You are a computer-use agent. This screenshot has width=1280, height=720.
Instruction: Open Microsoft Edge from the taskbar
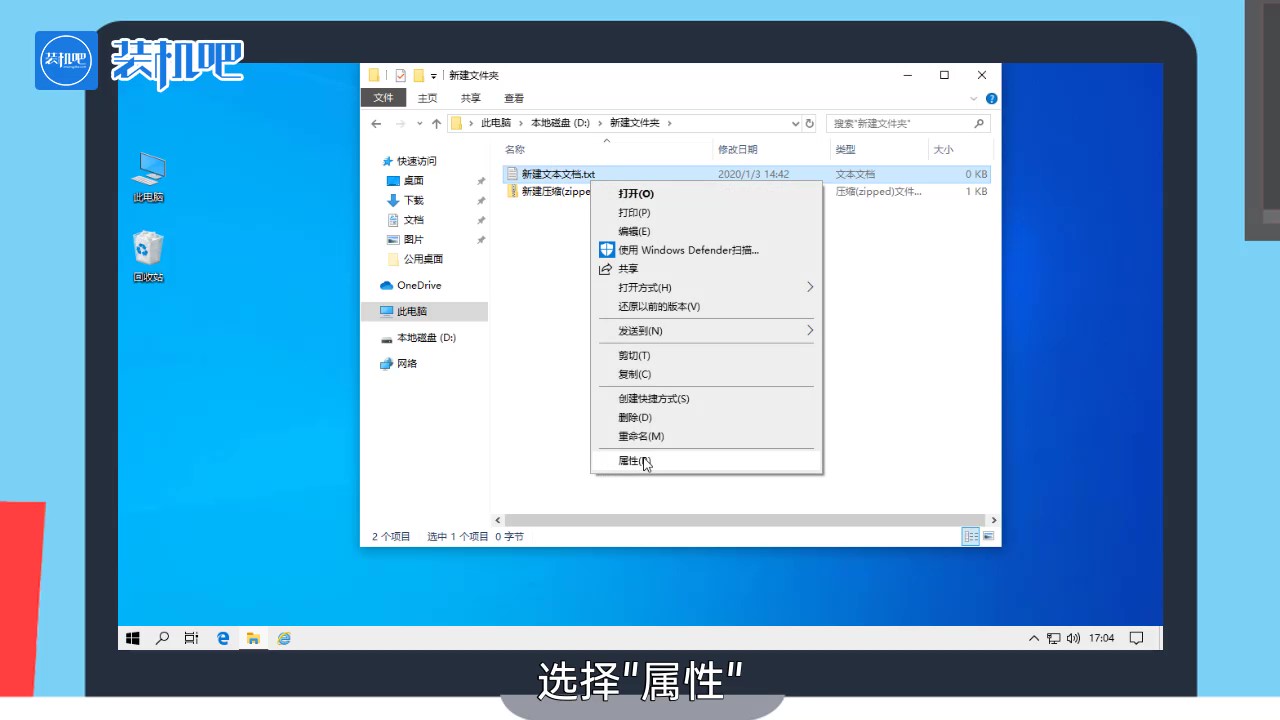(222, 637)
